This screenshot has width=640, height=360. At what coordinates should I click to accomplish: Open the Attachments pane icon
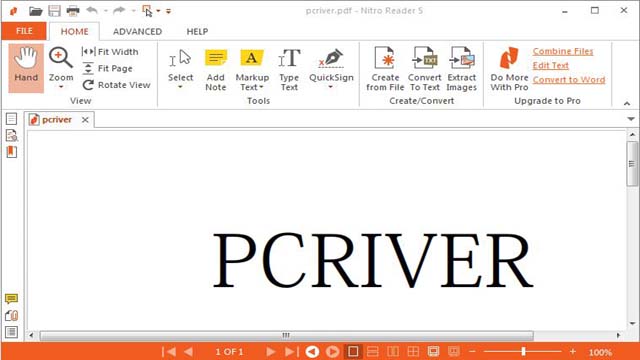[11, 316]
